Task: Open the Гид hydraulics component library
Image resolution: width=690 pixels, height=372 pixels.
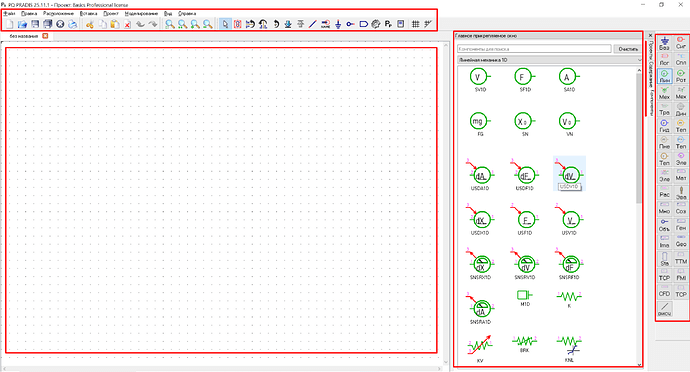Action: 664,126
